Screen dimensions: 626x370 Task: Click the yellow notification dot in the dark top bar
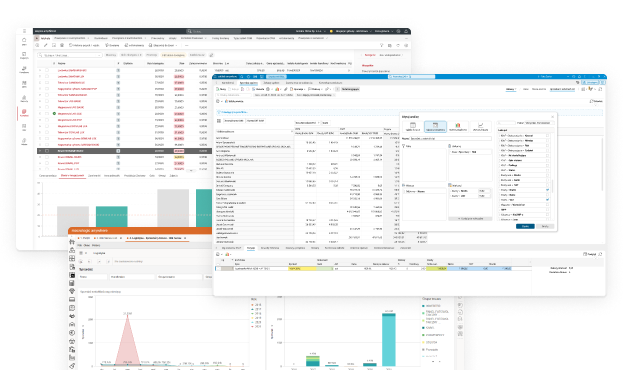(x=331, y=31)
